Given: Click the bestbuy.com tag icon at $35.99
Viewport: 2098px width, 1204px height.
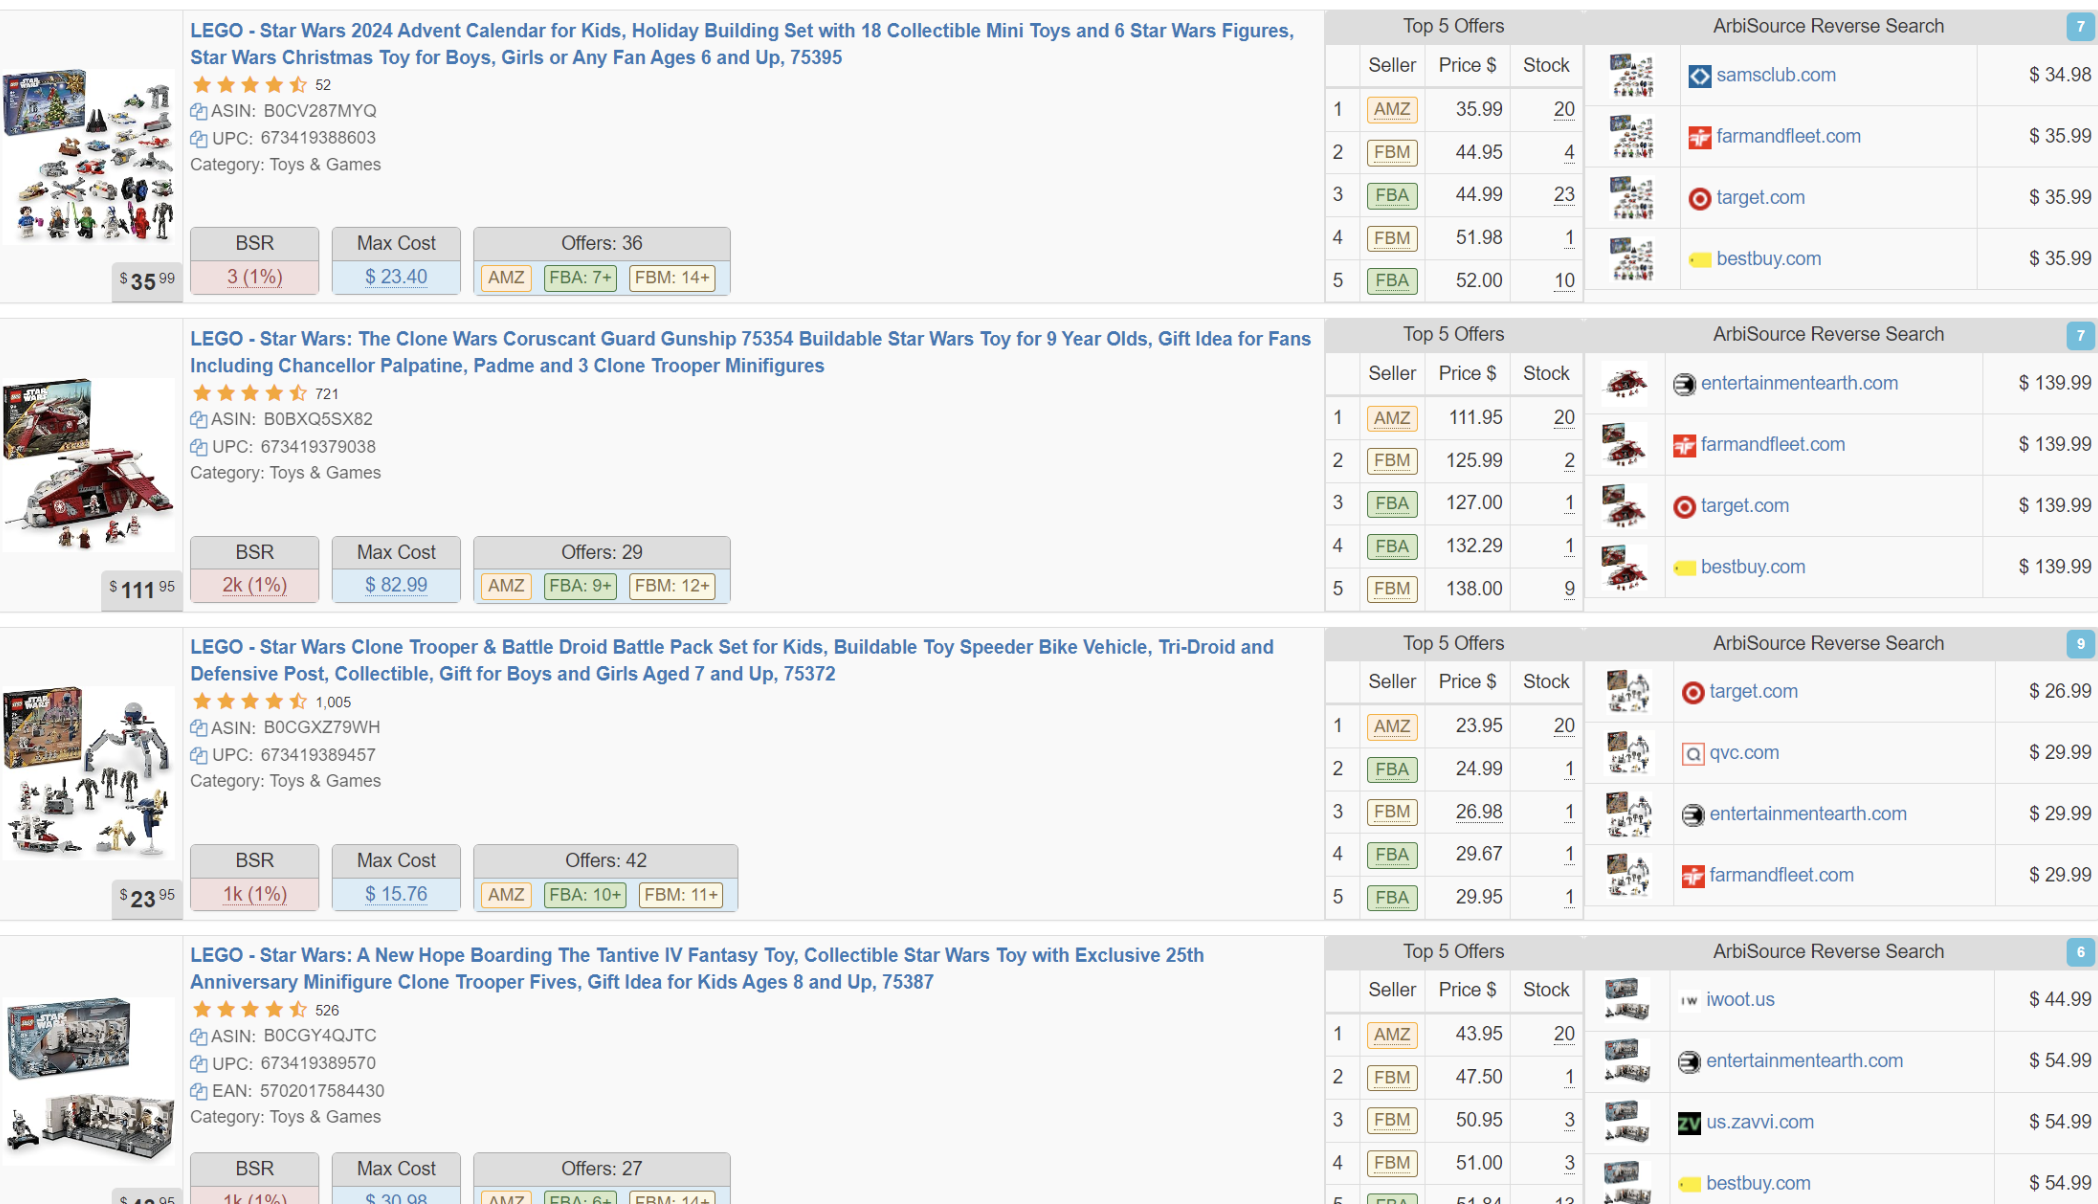Looking at the screenshot, I should pyautogui.click(x=1699, y=260).
